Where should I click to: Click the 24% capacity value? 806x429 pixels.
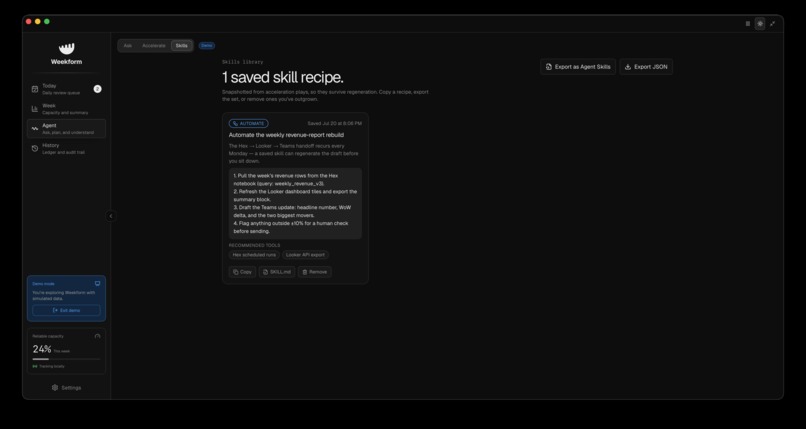coord(42,349)
